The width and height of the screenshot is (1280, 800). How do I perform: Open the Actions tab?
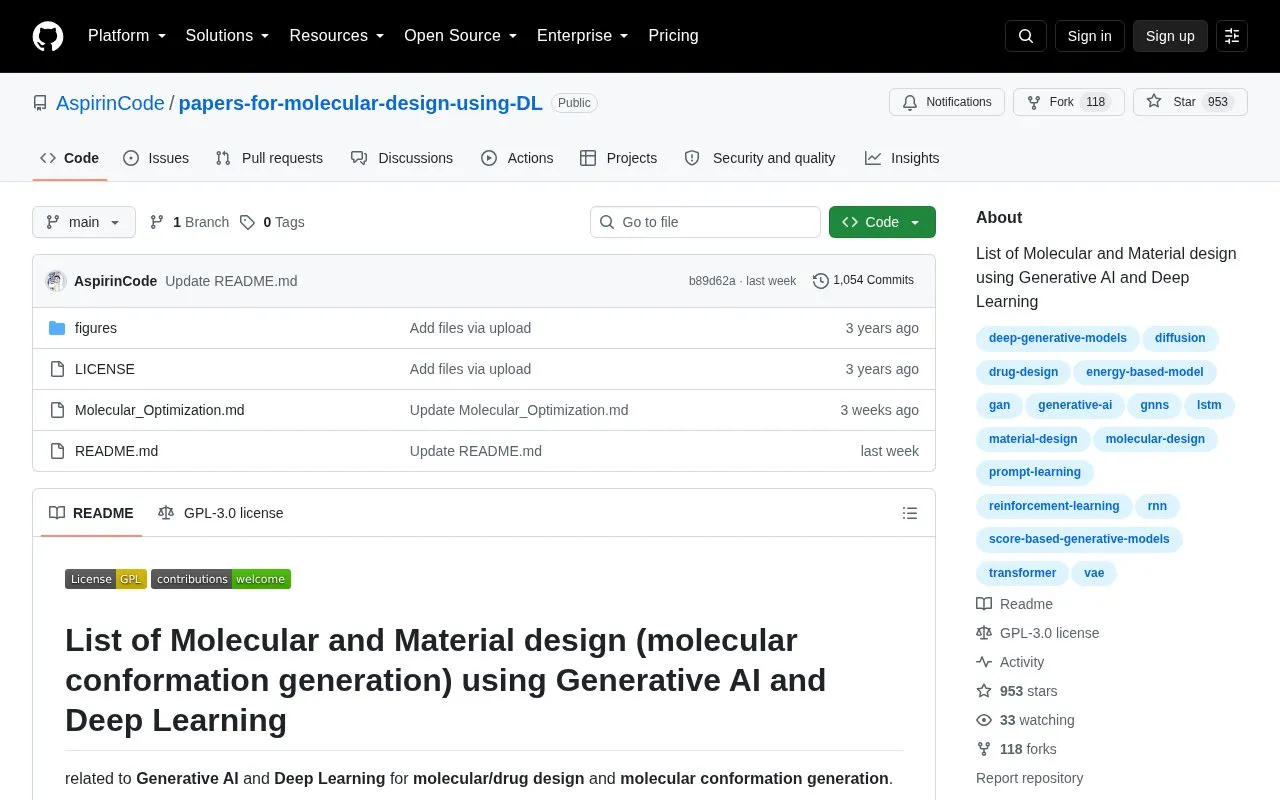click(x=517, y=158)
